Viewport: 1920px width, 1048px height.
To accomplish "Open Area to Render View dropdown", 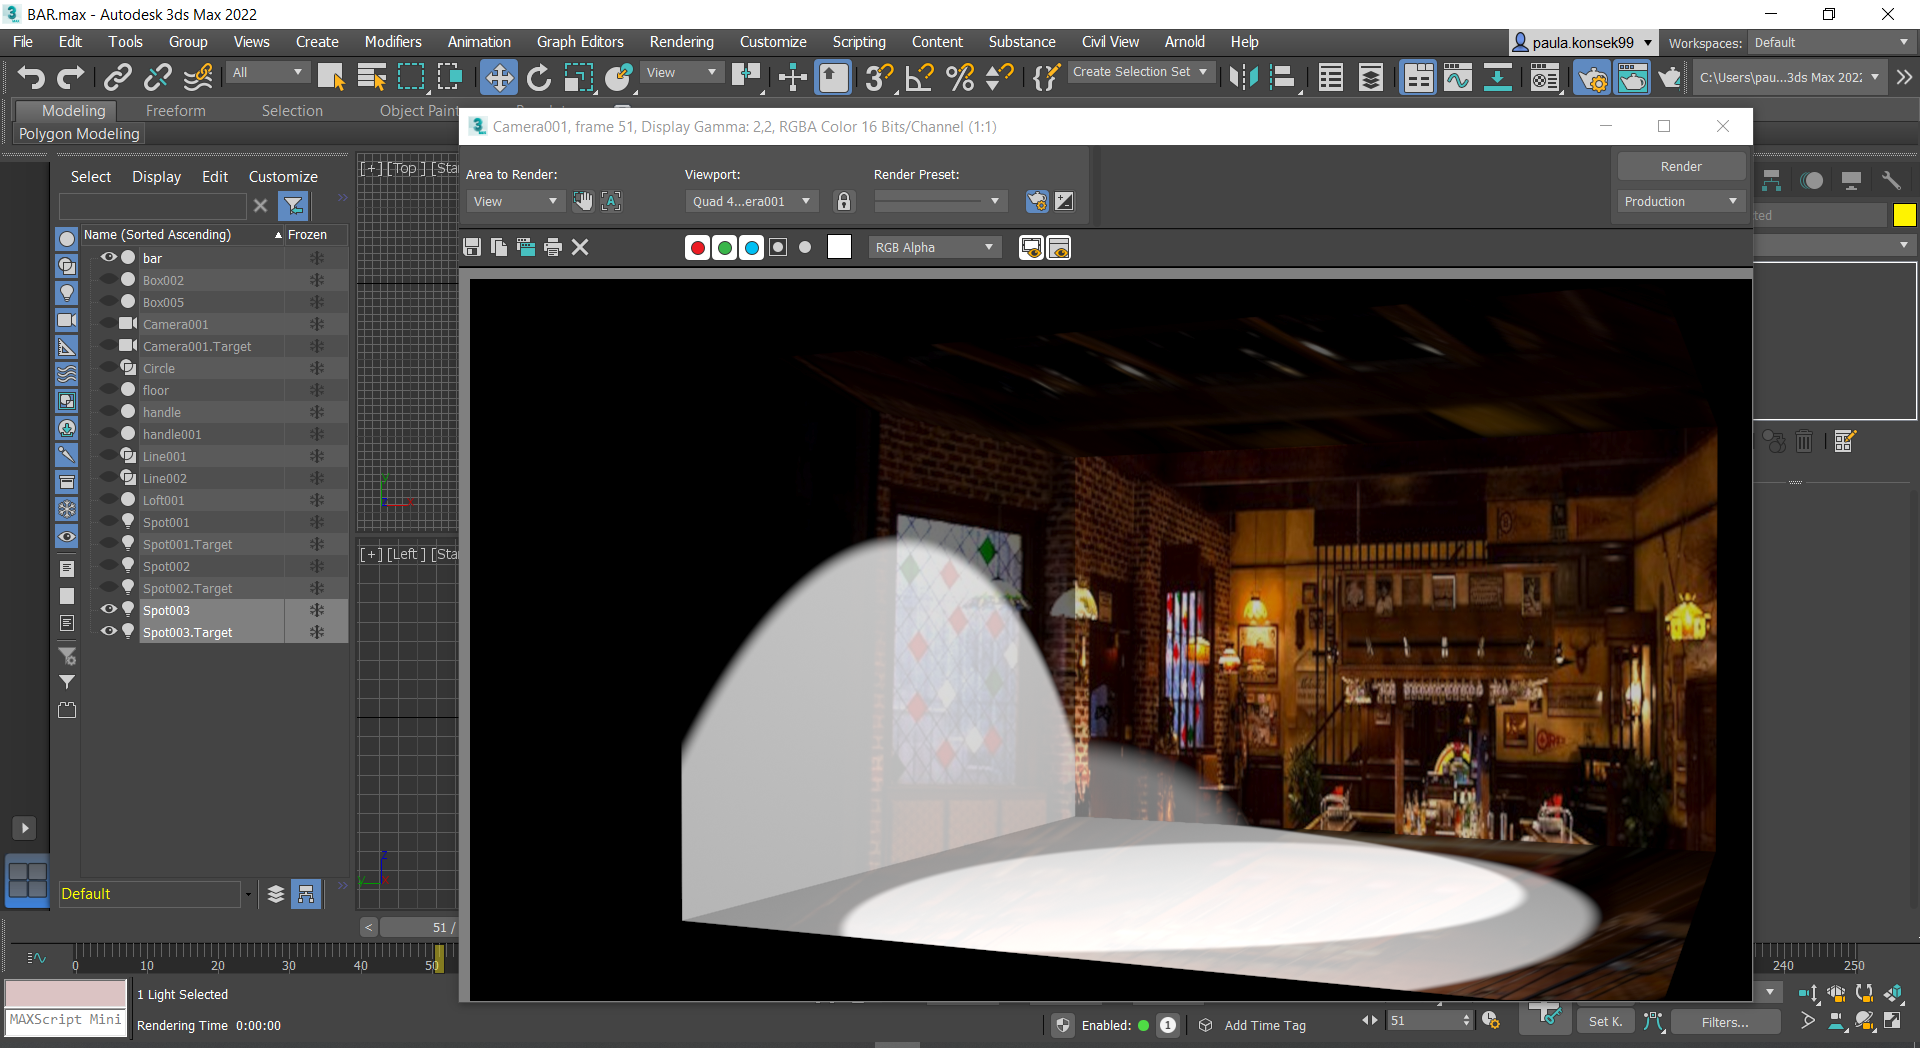I will pos(515,201).
